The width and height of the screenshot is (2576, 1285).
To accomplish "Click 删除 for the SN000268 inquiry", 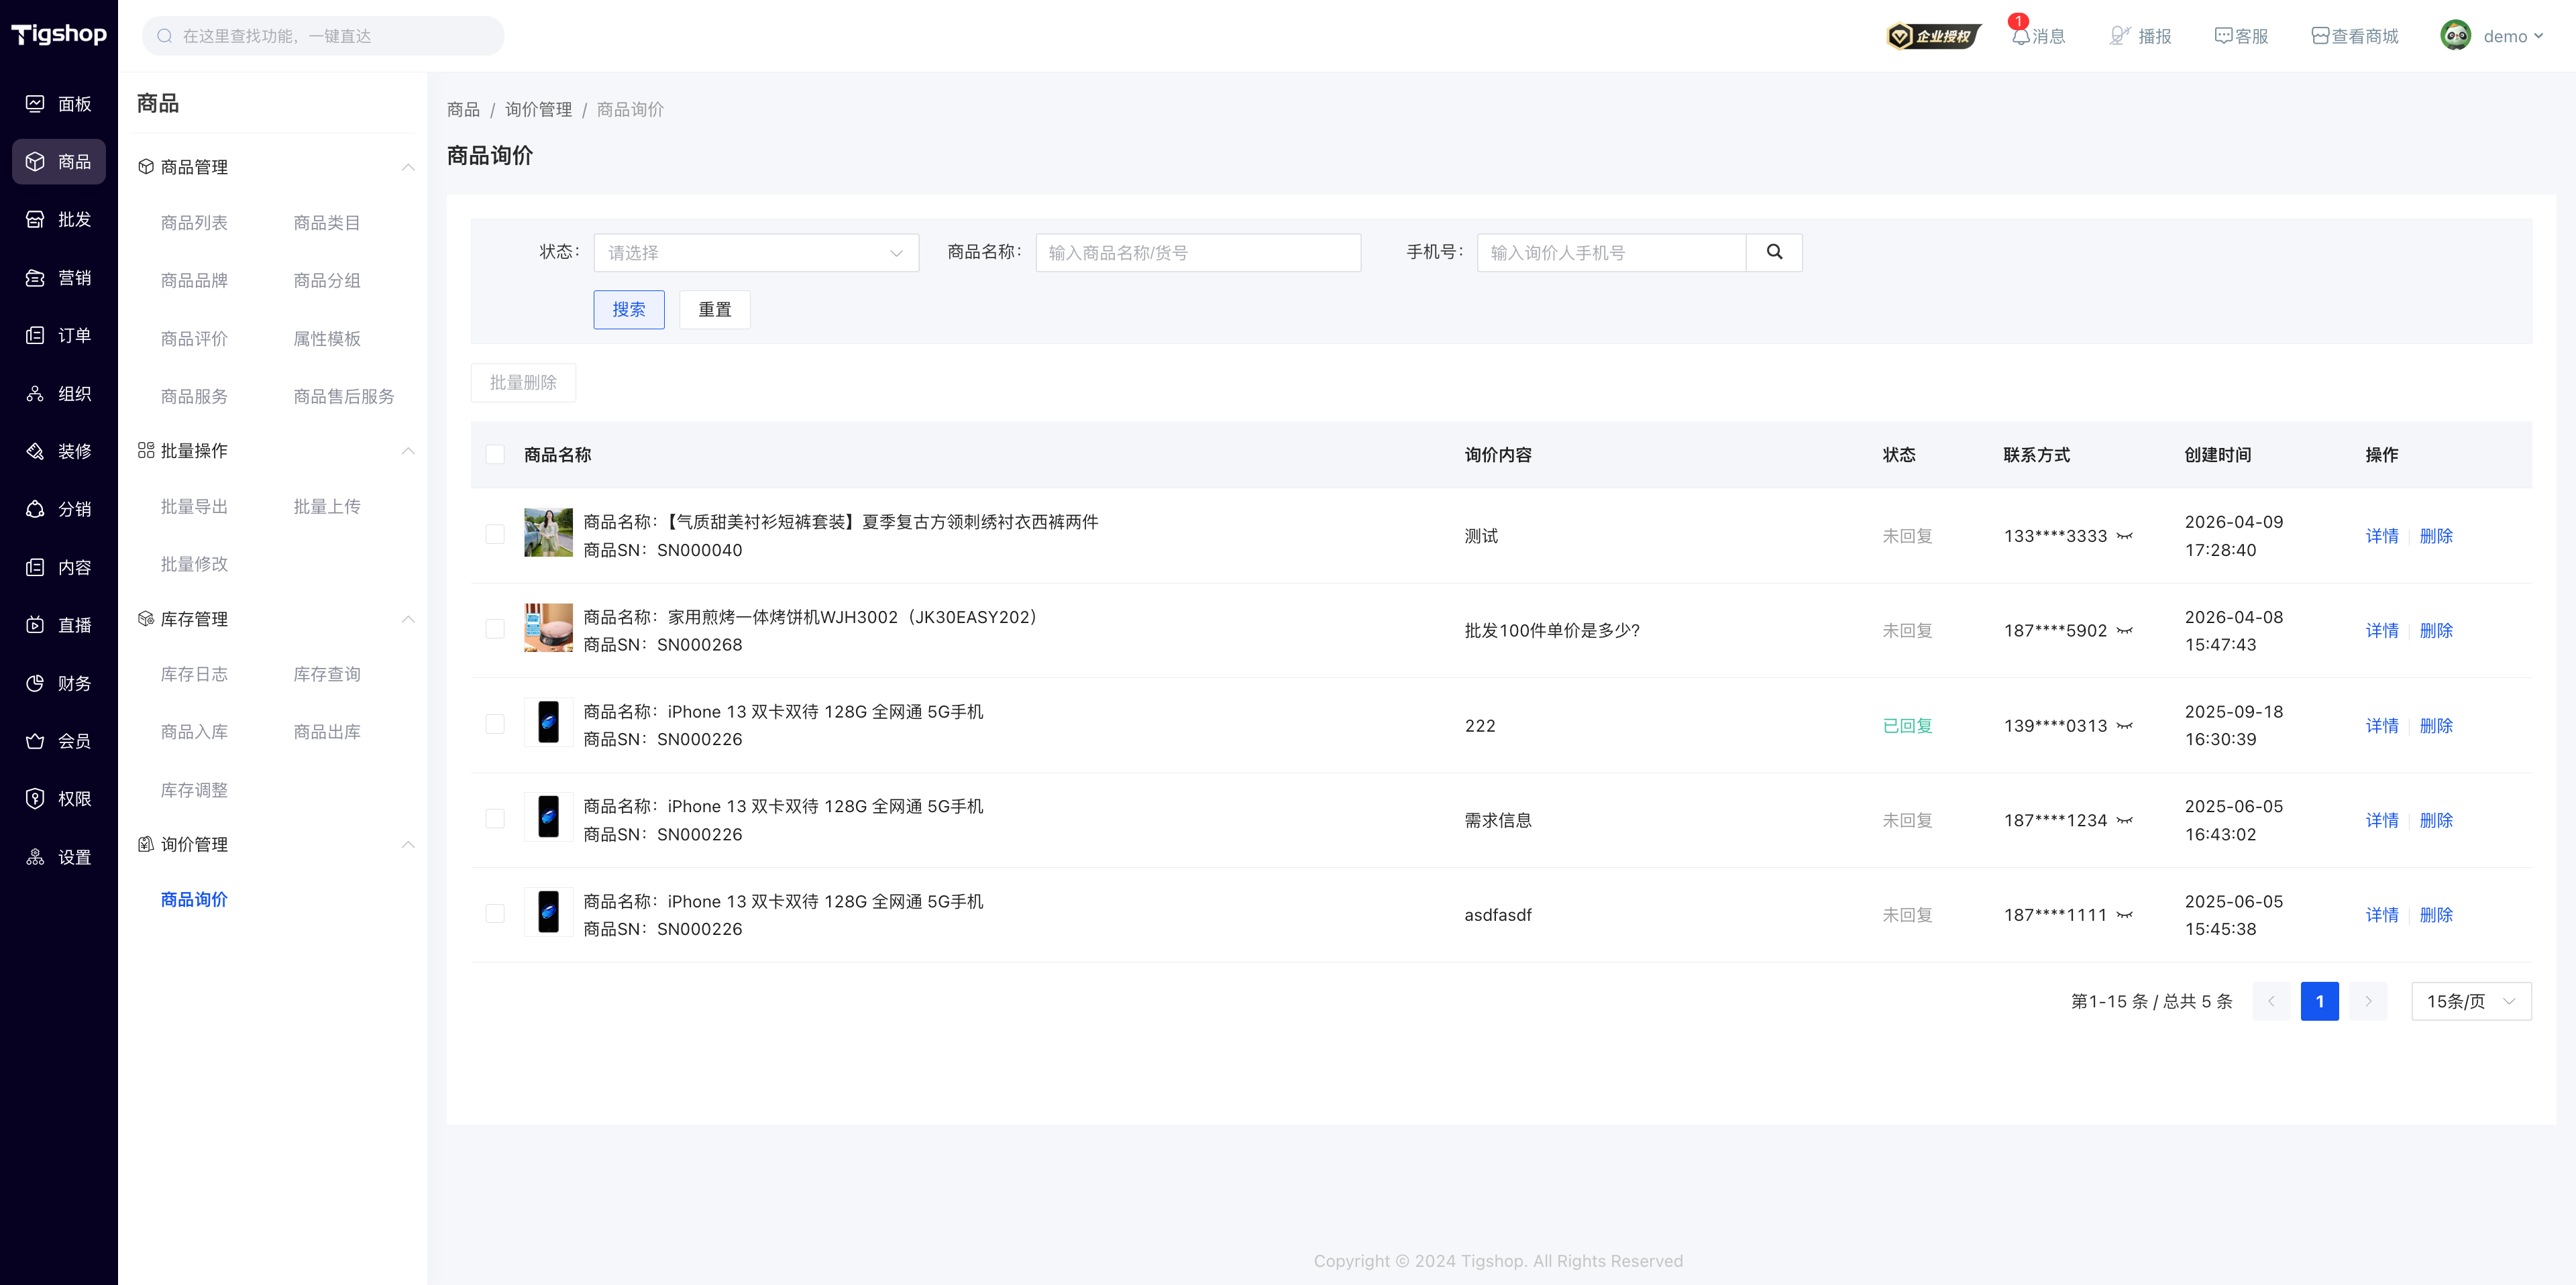I will (2436, 631).
